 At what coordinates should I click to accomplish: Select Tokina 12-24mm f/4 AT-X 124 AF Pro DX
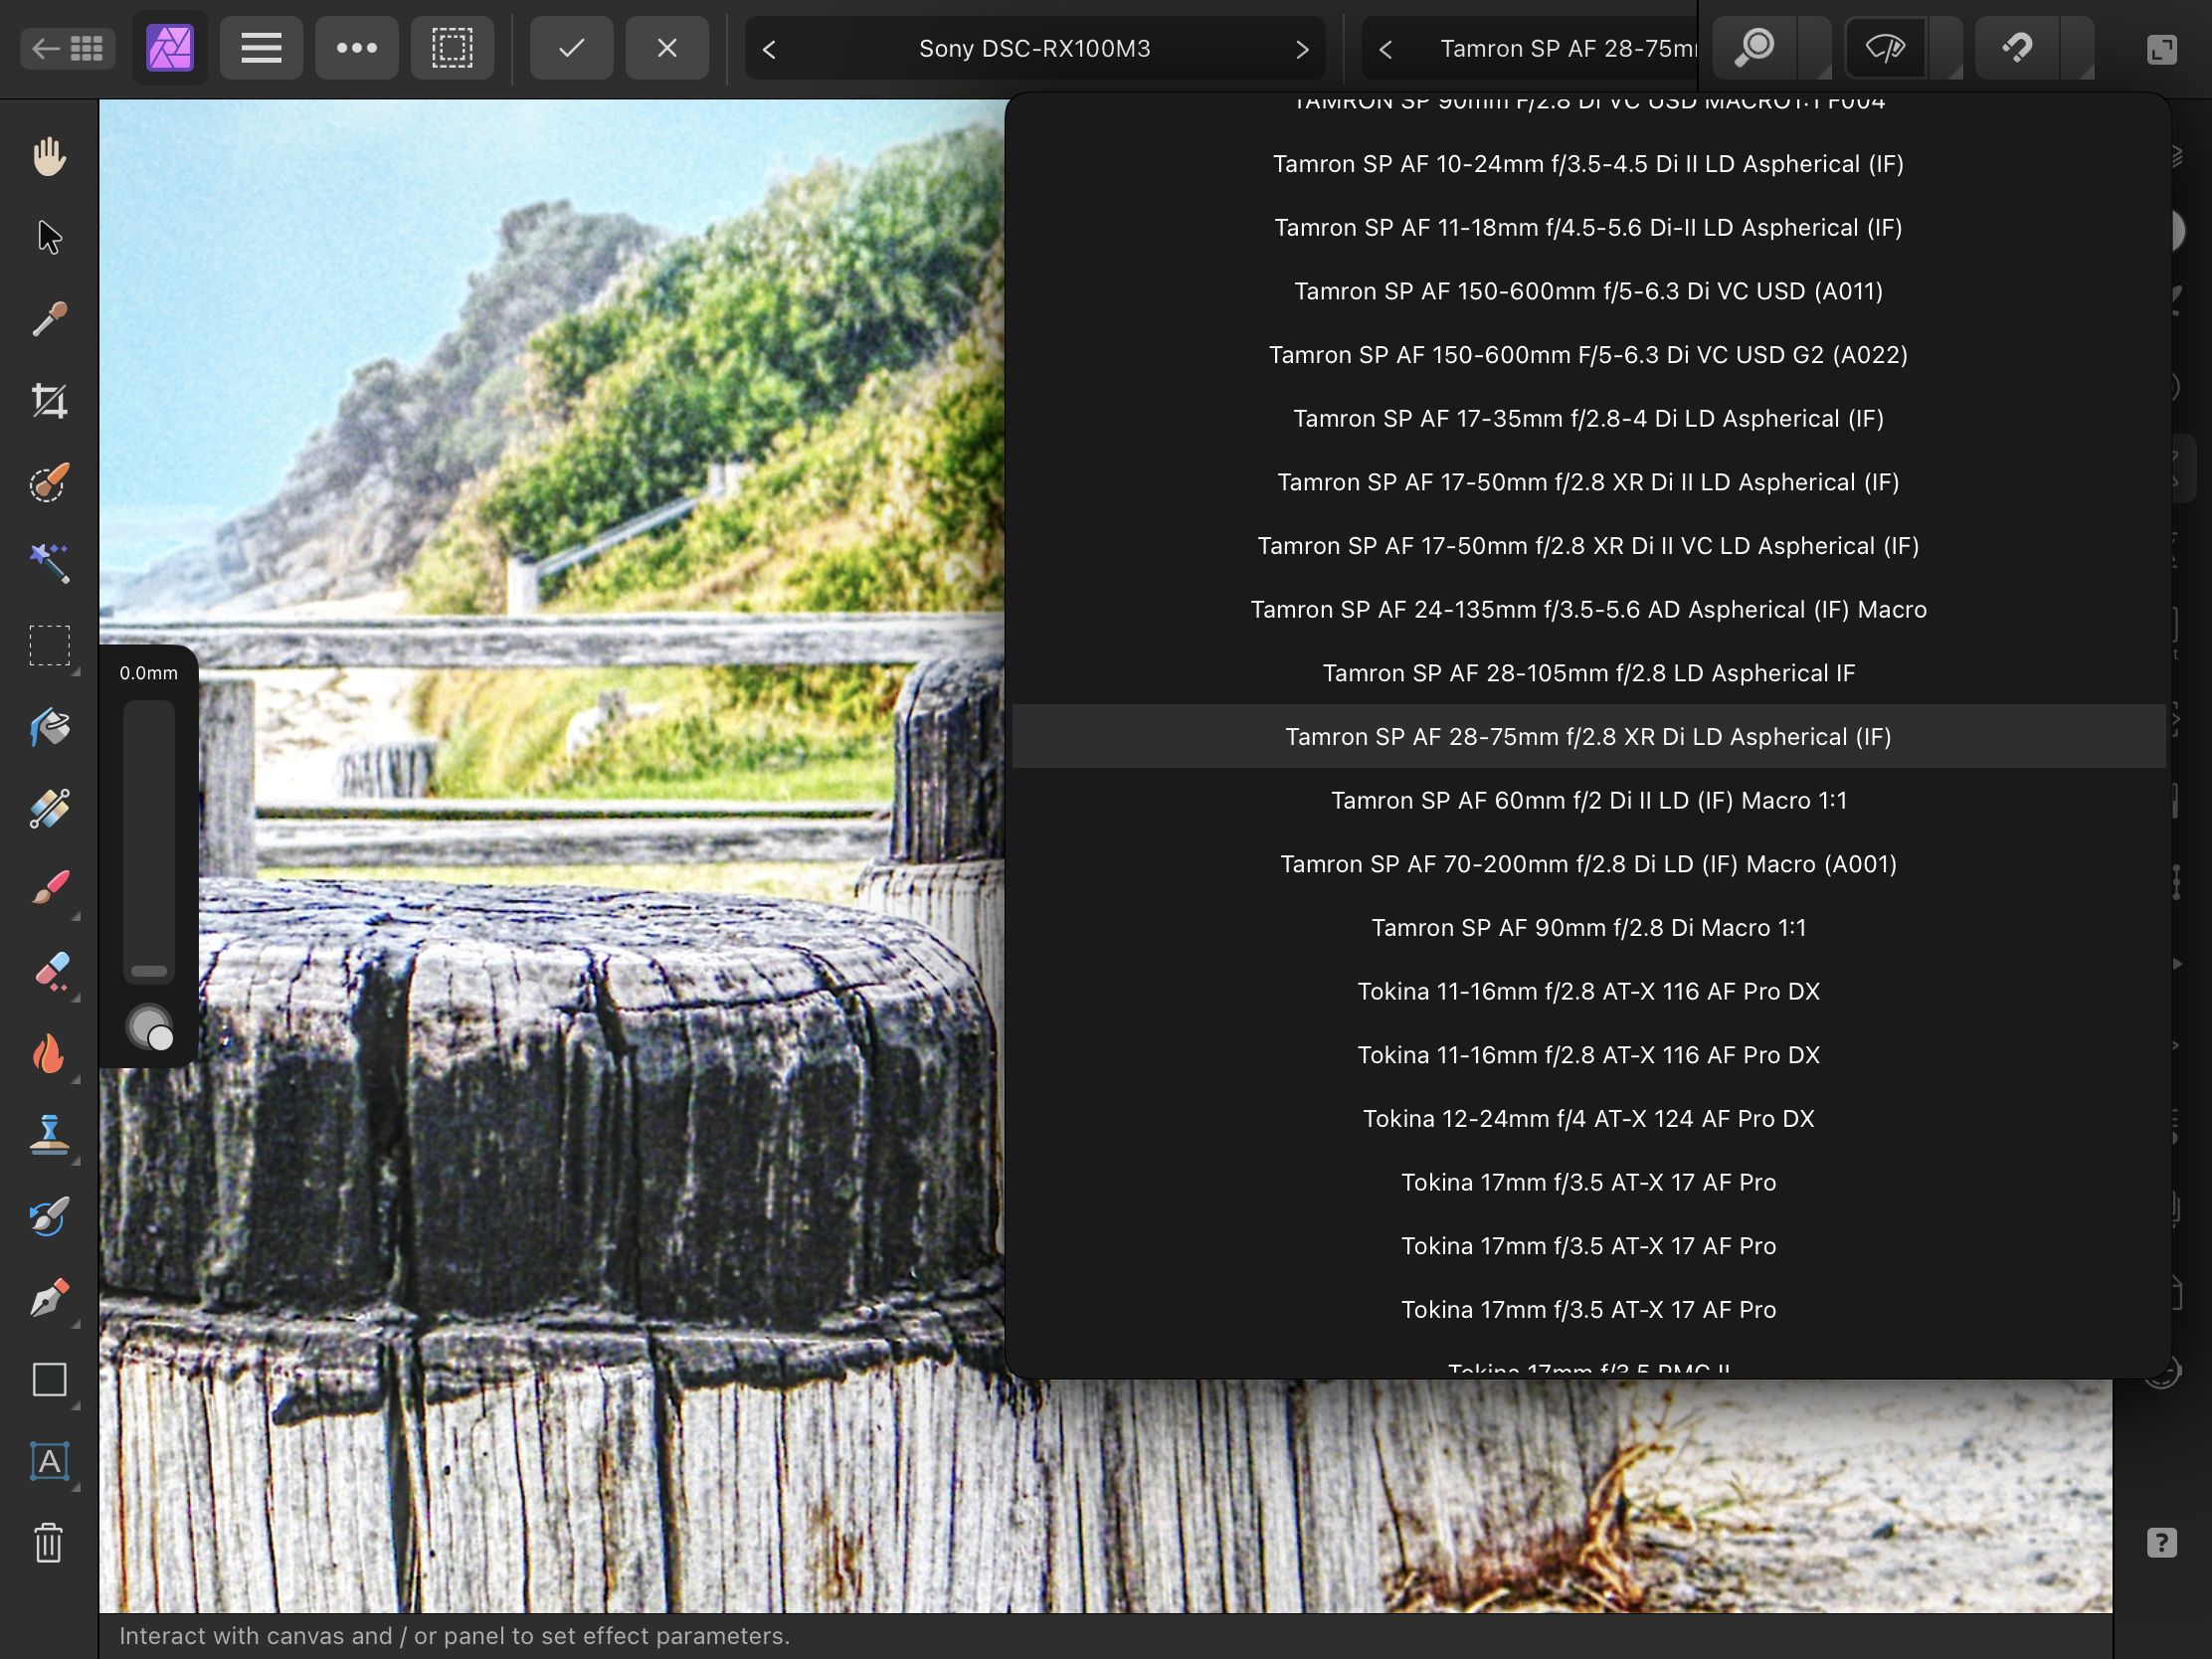pyautogui.click(x=1588, y=1119)
